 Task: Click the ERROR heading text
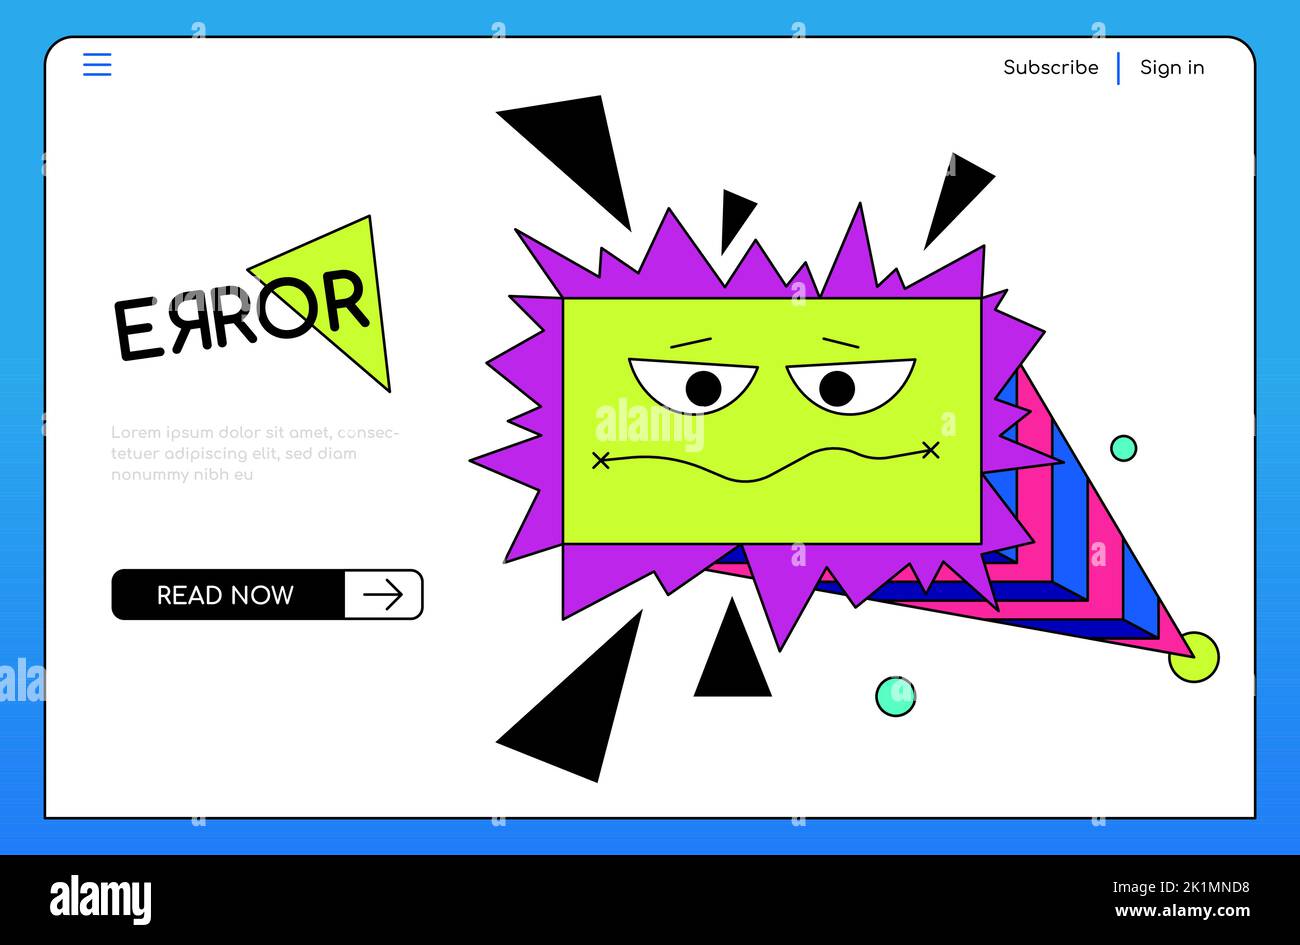(x=241, y=313)
